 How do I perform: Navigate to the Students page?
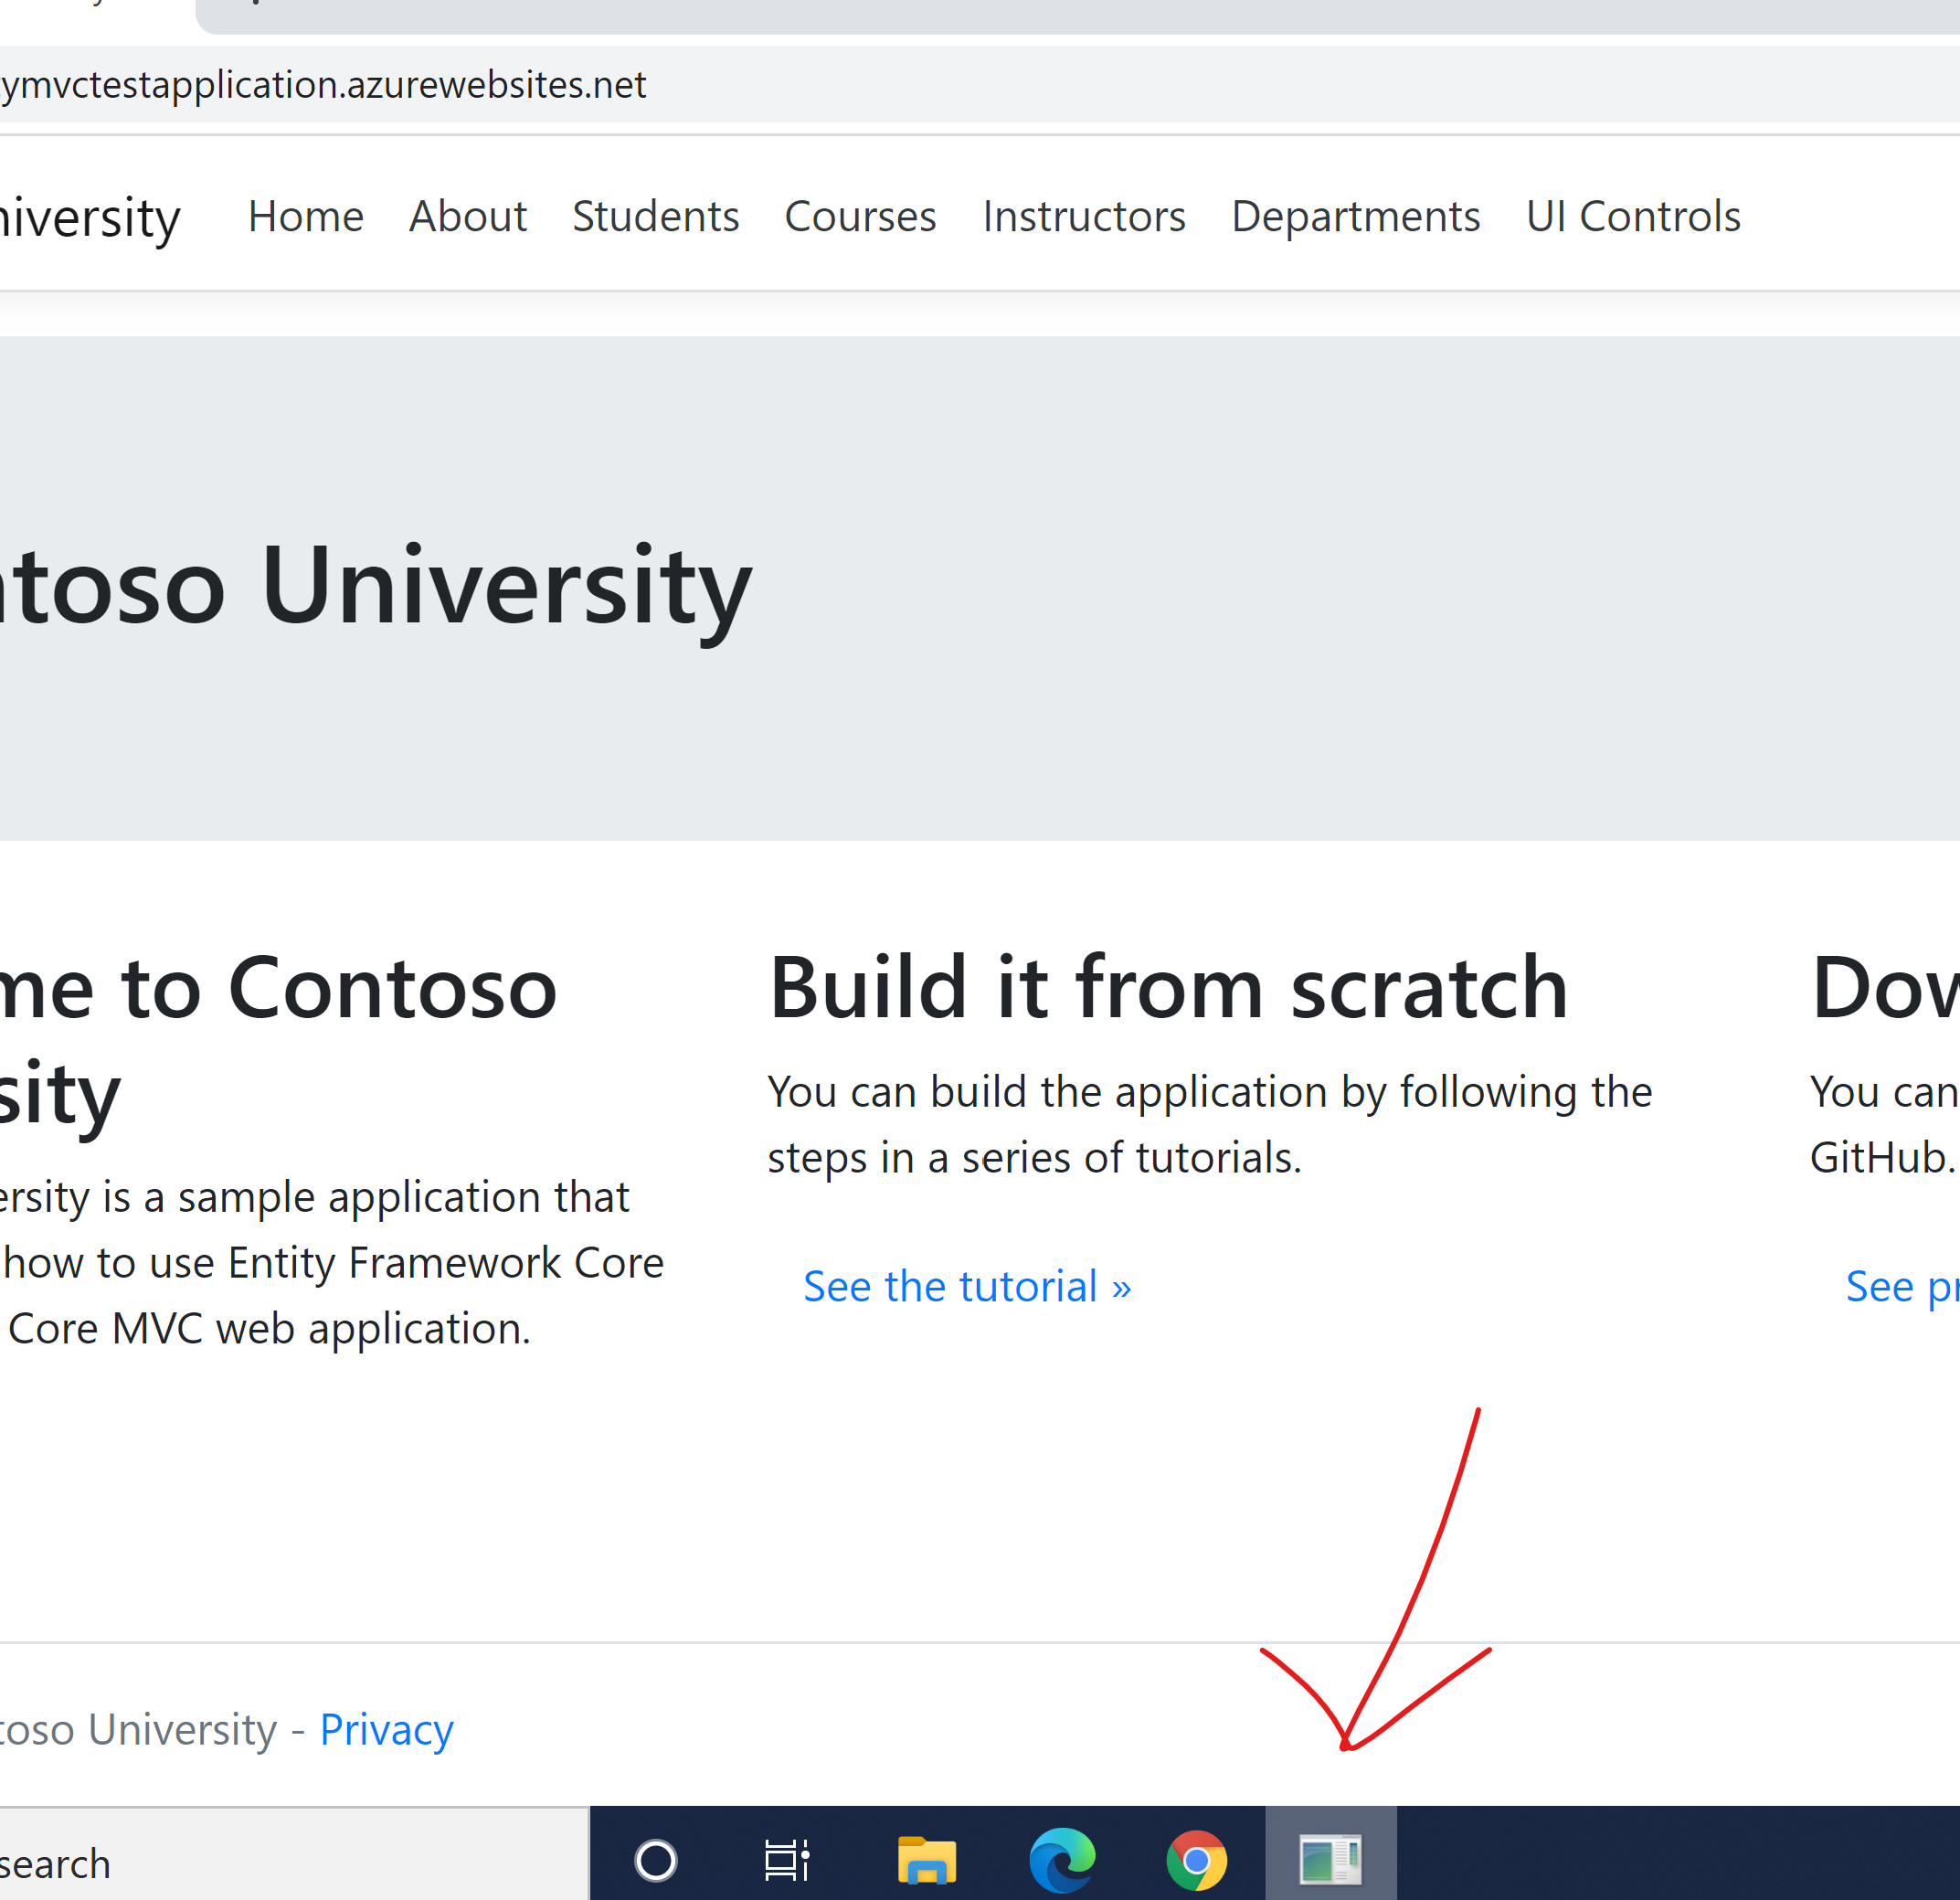(656, 216)
